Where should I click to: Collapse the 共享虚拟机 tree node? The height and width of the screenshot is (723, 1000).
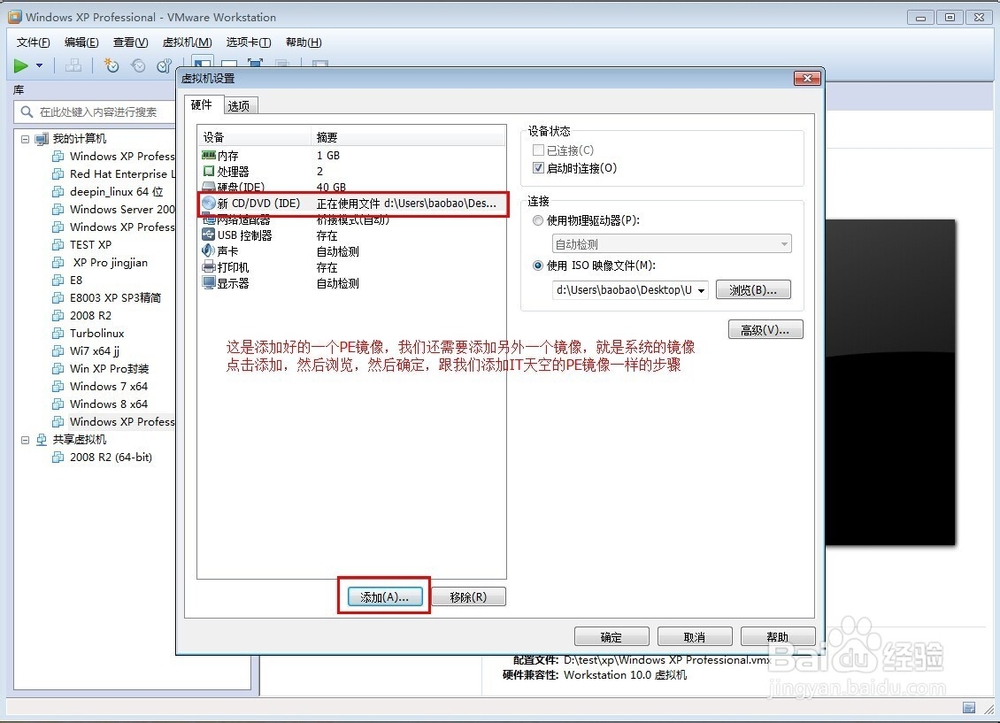pos(26,440)
